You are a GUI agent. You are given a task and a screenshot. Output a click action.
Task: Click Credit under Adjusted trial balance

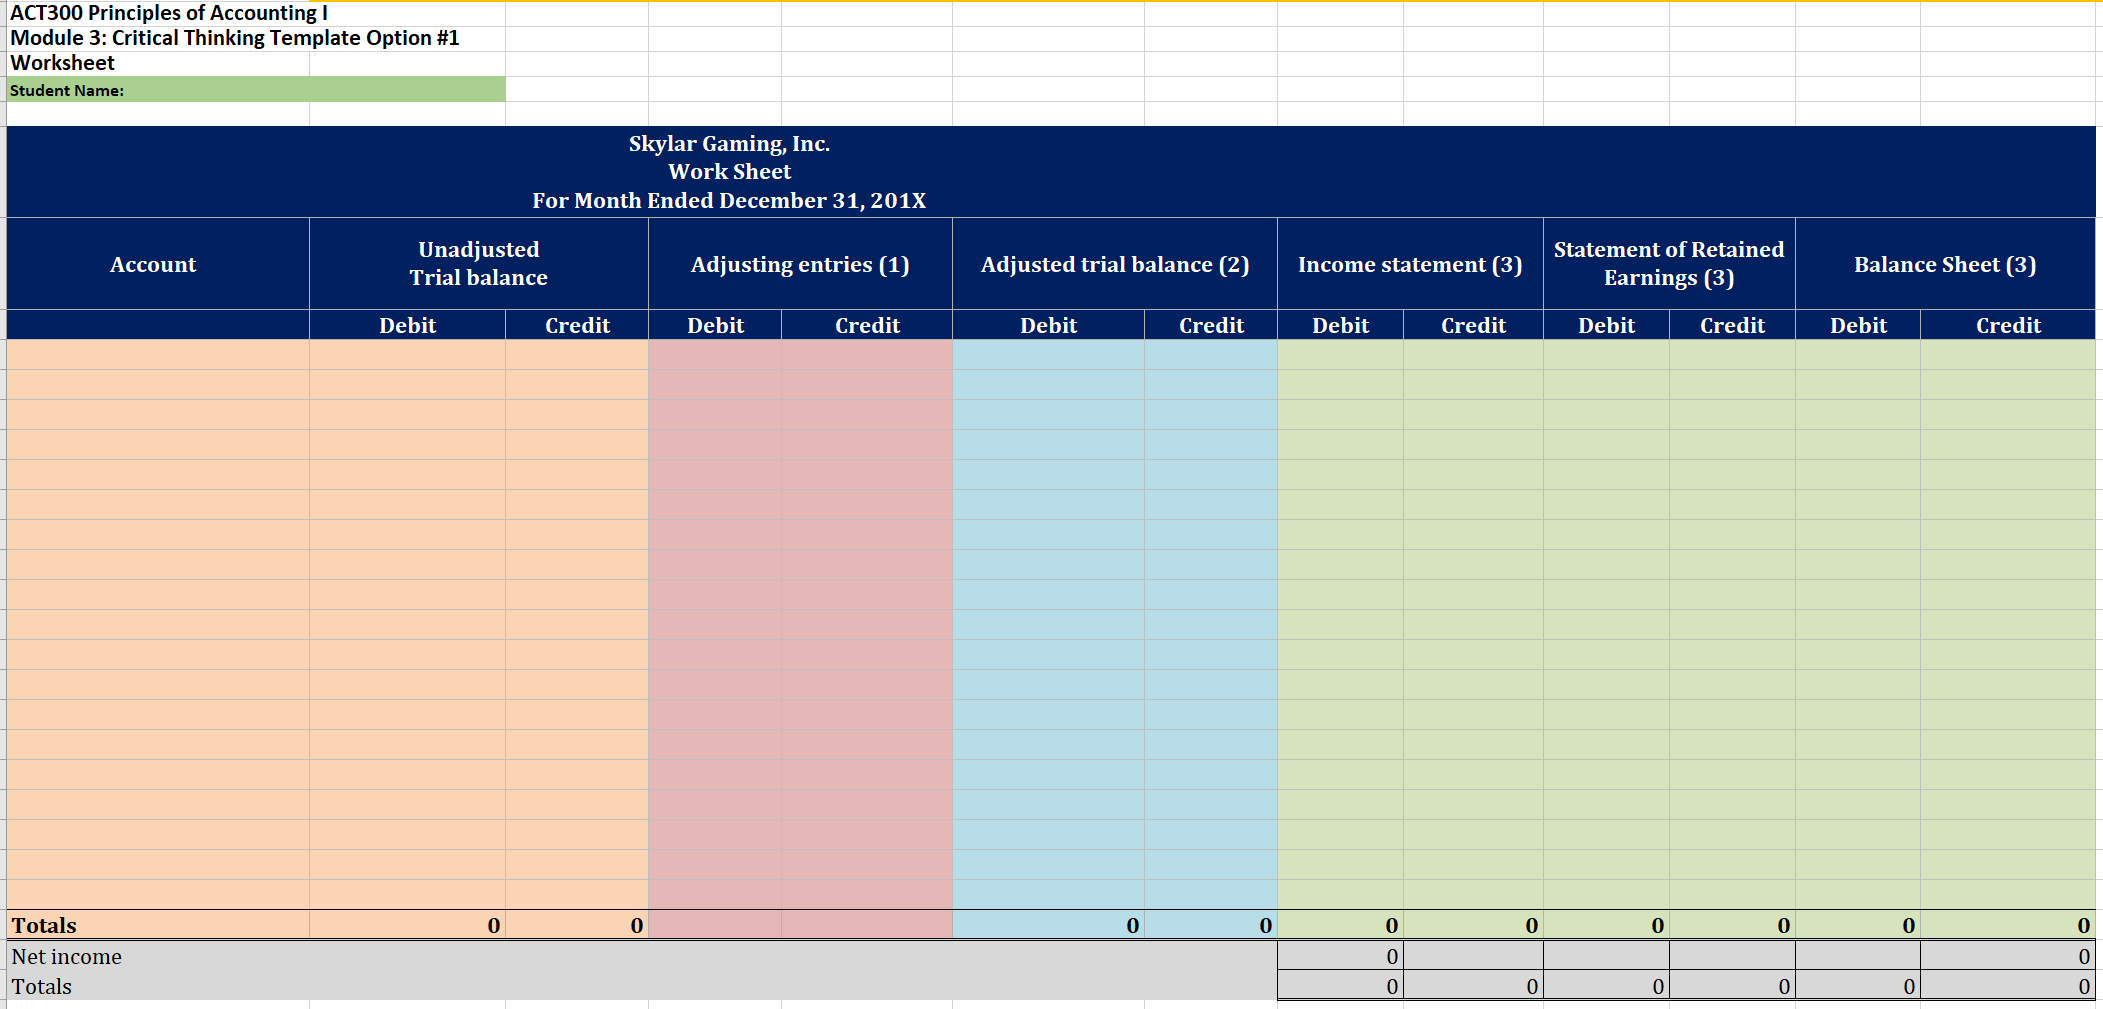click(1211, 325)
